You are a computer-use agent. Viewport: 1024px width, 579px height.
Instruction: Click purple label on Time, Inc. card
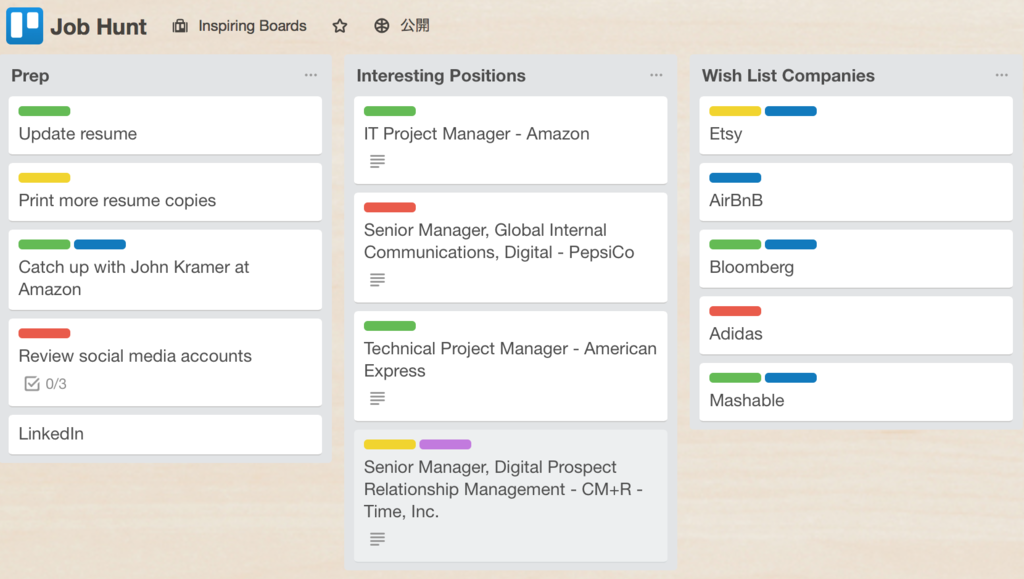(x=445, y=445)
